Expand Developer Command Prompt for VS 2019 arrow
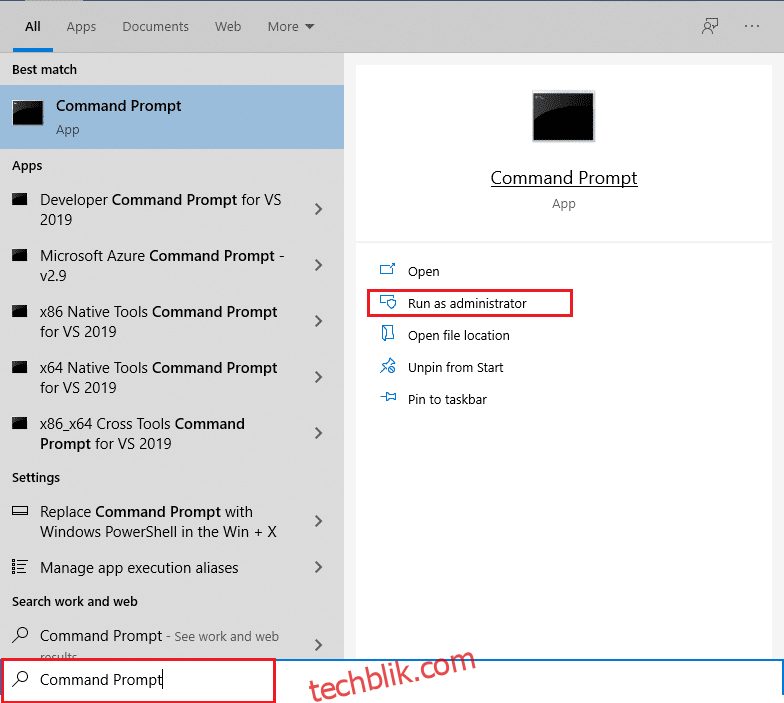Image resolution: width=784 pixels, height=703 pixels. (318, 209)
